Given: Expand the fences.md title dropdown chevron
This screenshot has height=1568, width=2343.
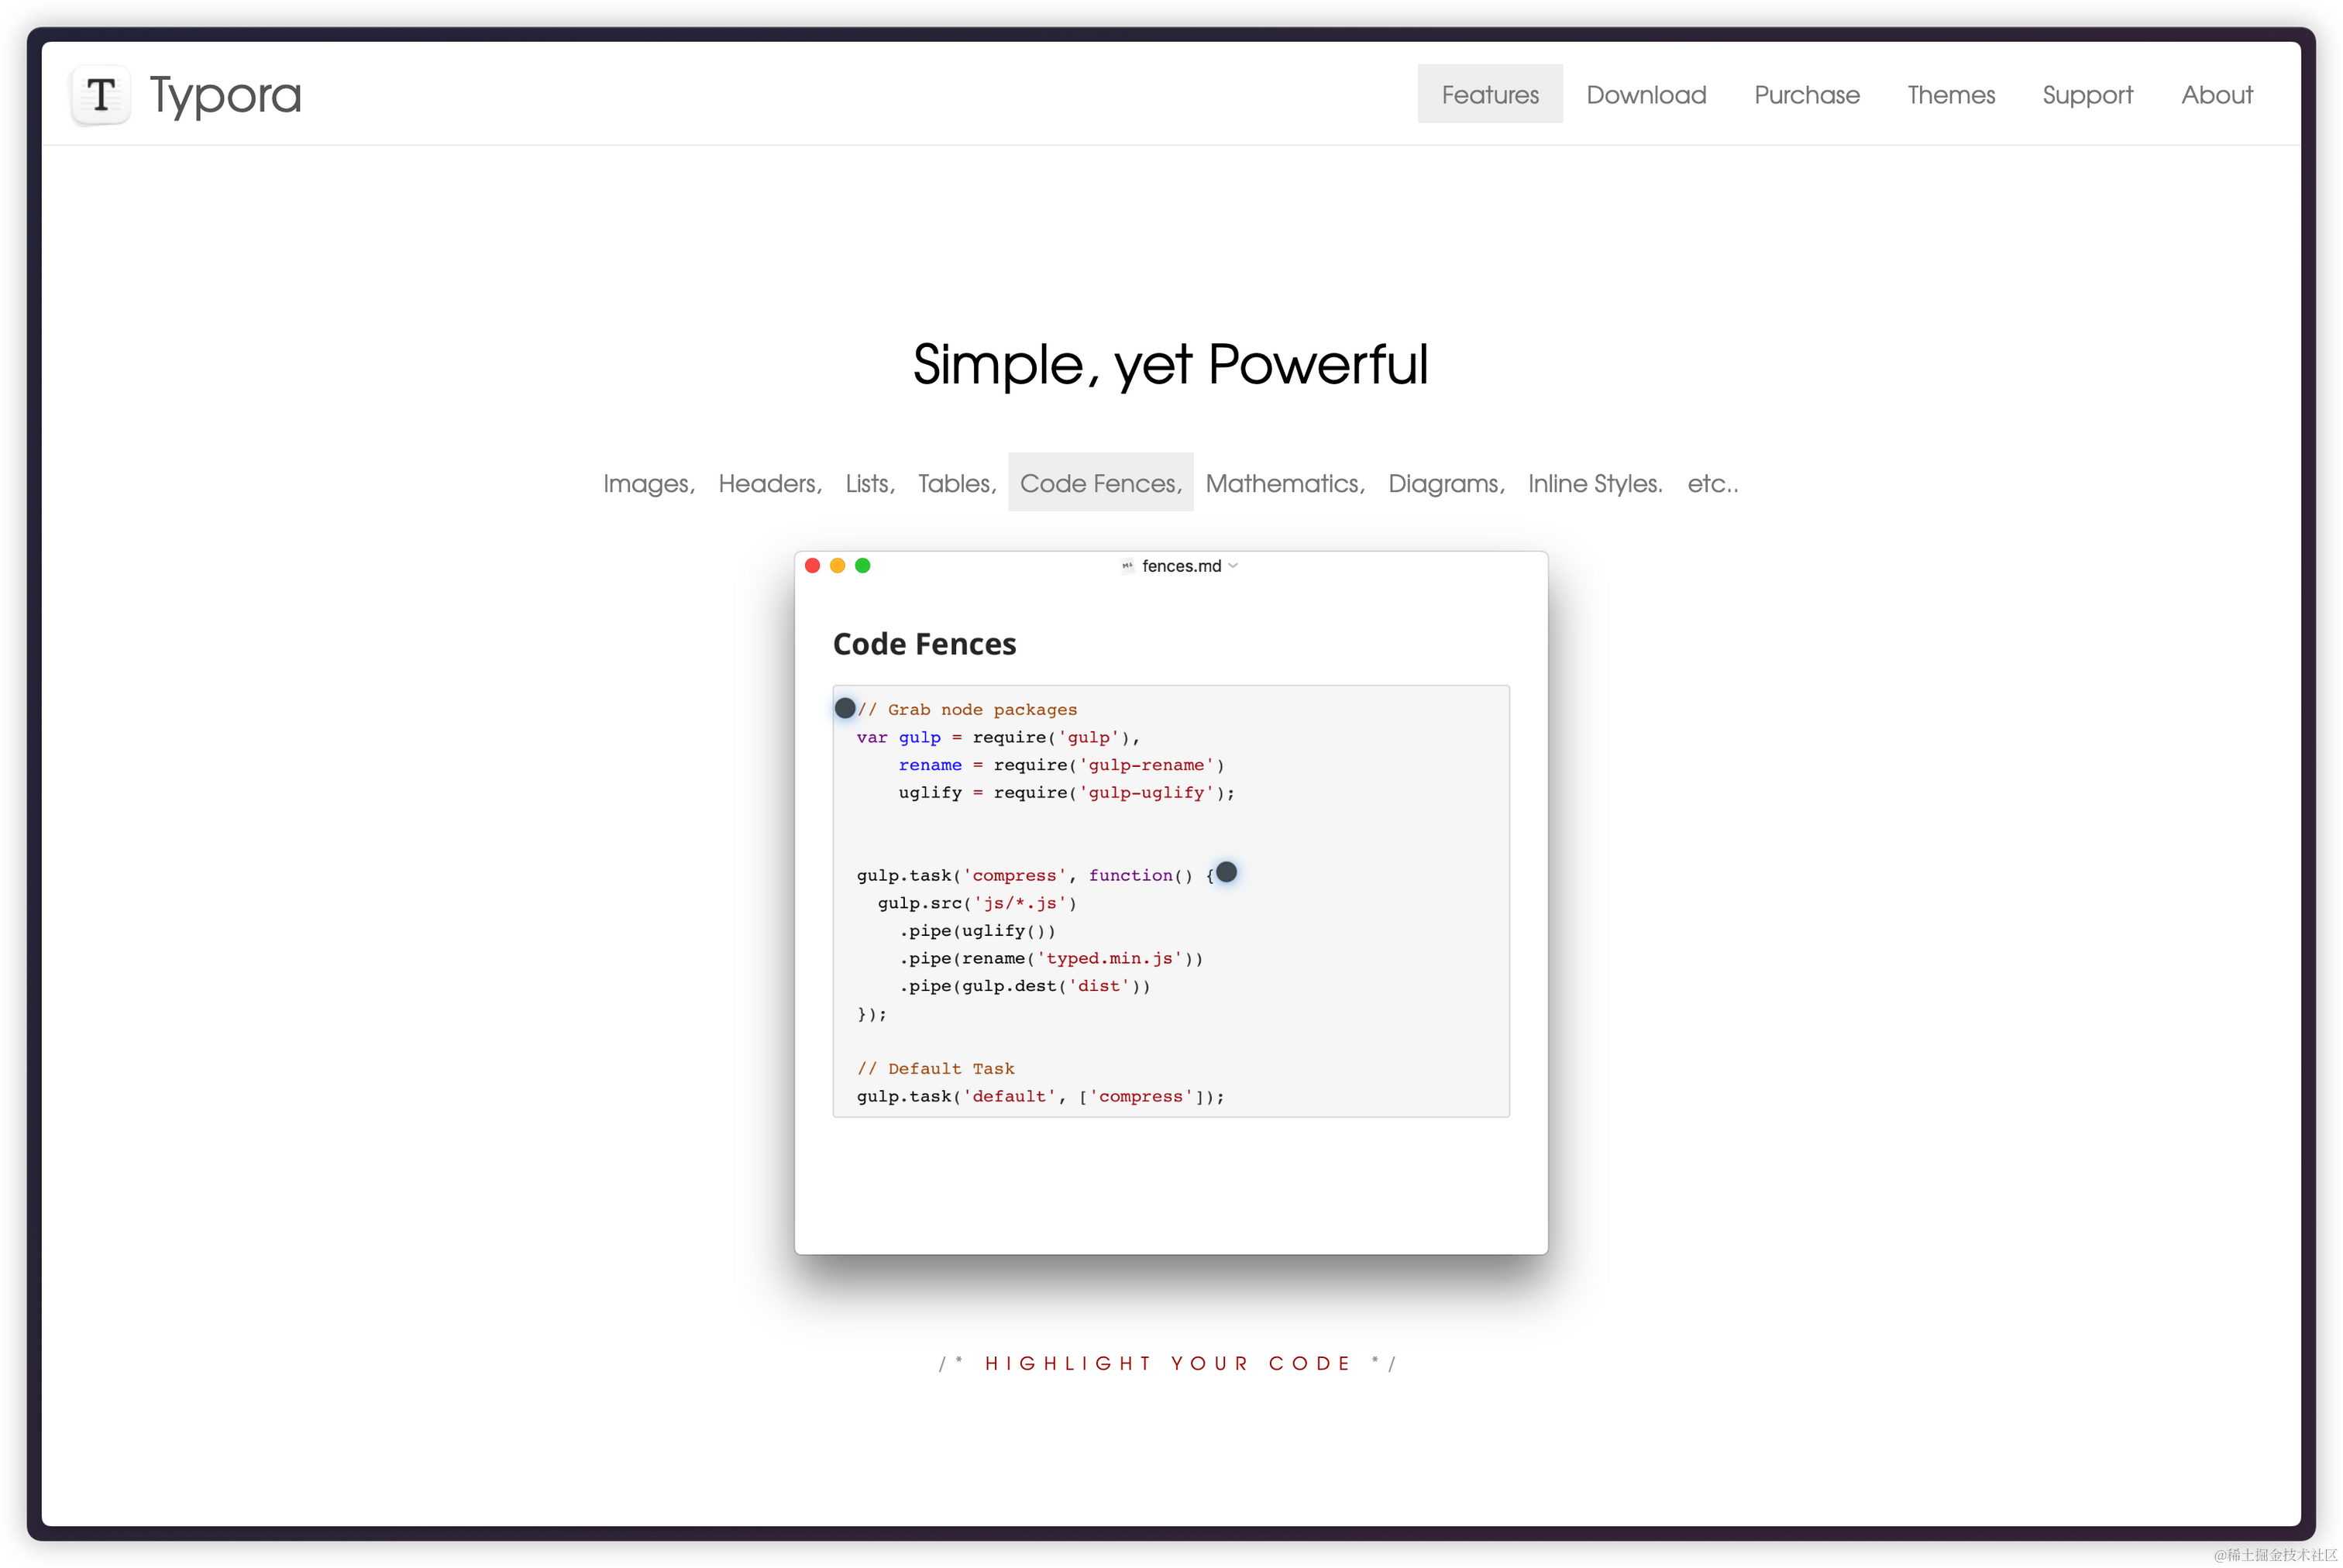Looking at the screenshot, I should (1233, 566).
